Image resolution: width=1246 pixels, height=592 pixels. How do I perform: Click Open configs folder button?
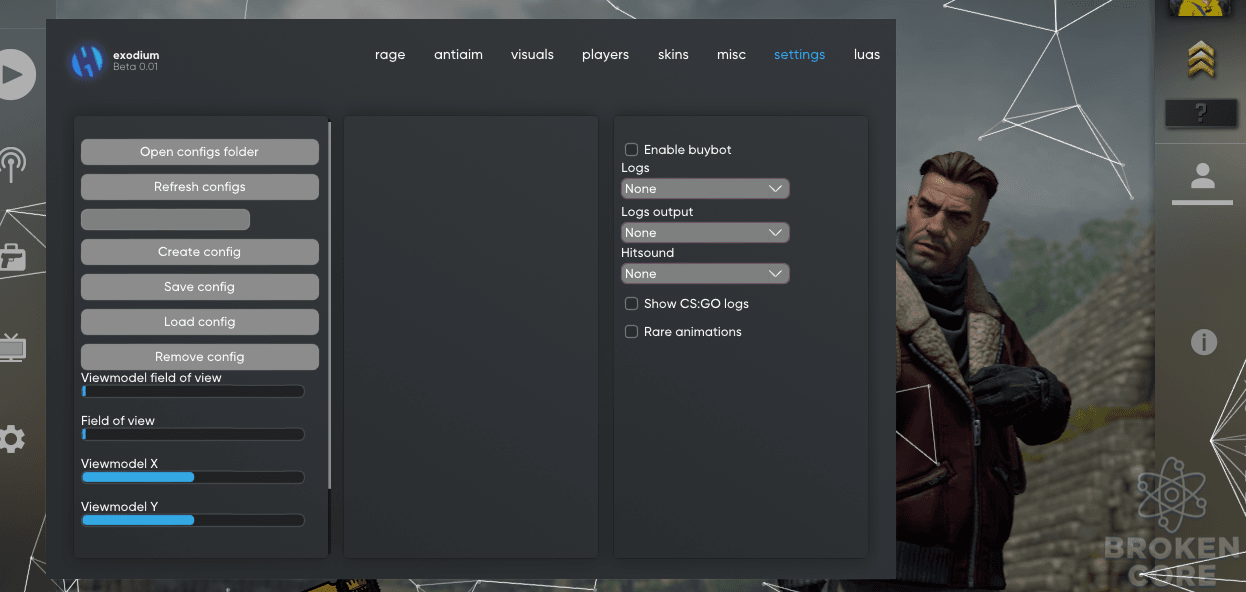click(x=200, y=152)
